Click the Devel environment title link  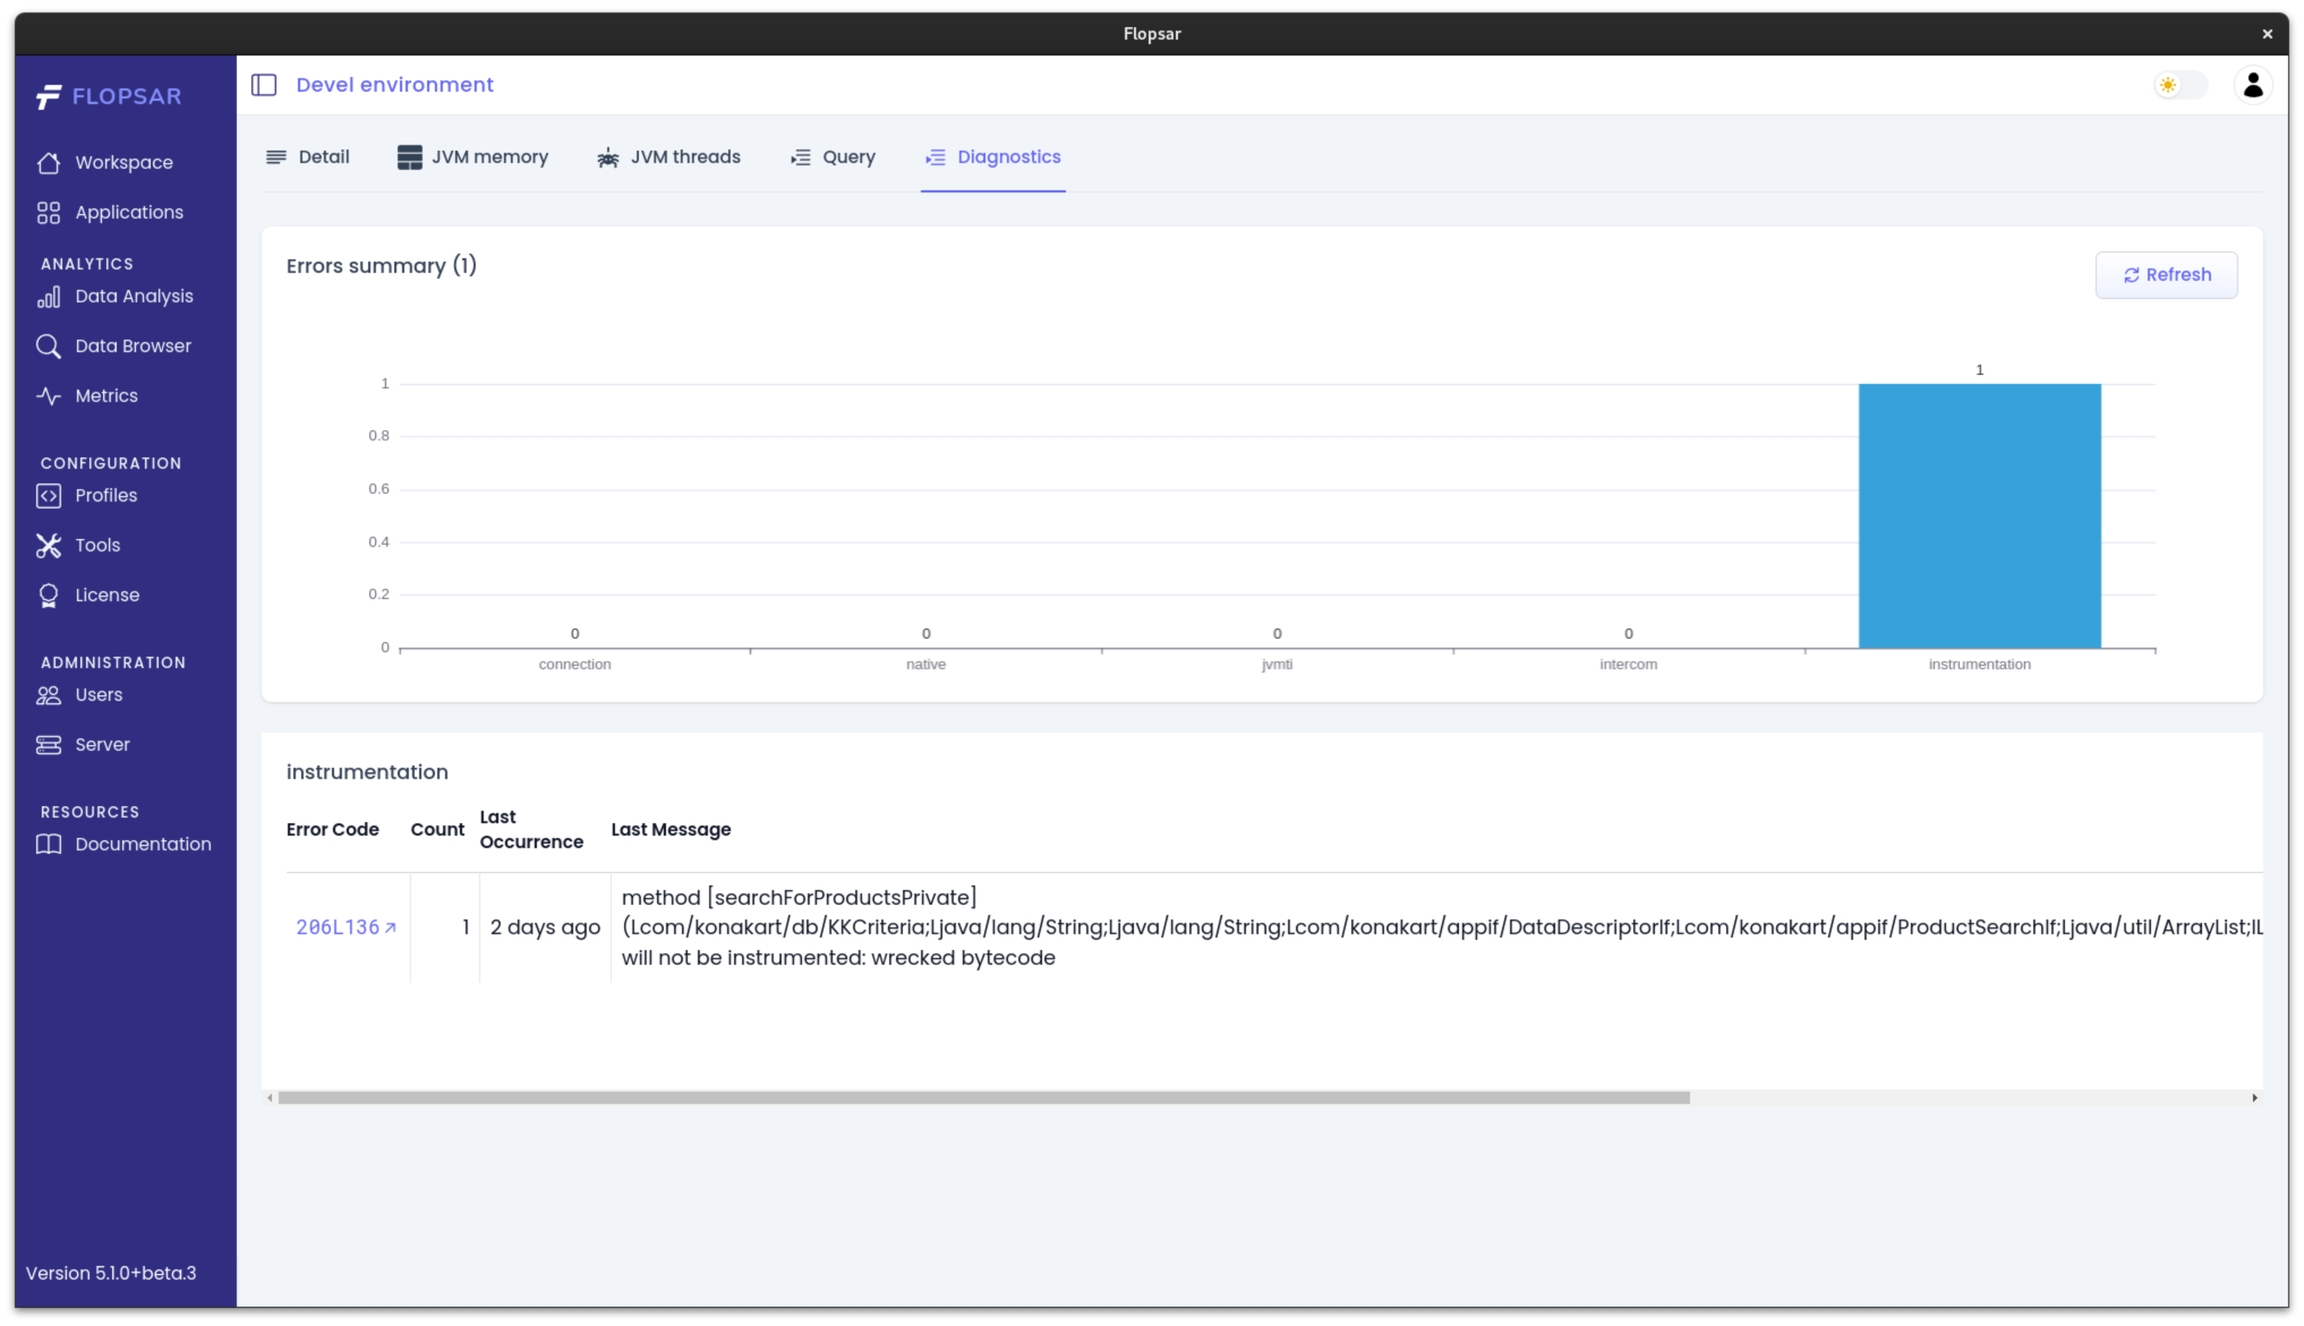394,85
